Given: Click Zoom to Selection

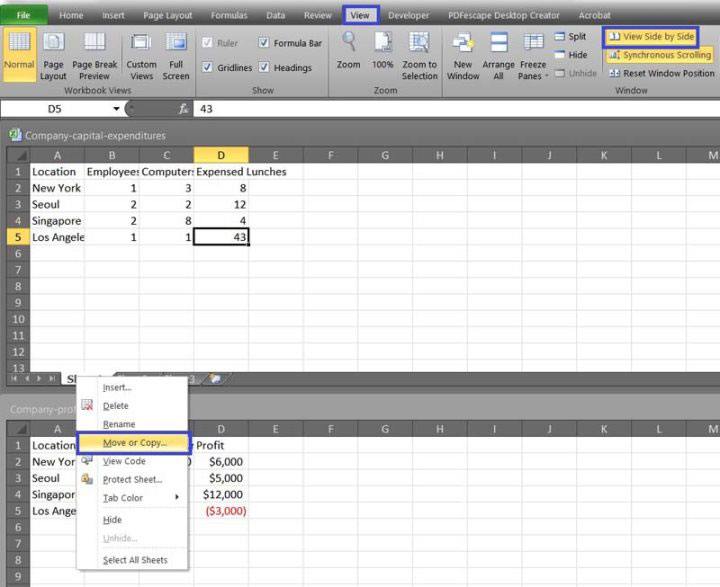Looking at the screenshot, I should pos(420,56).
